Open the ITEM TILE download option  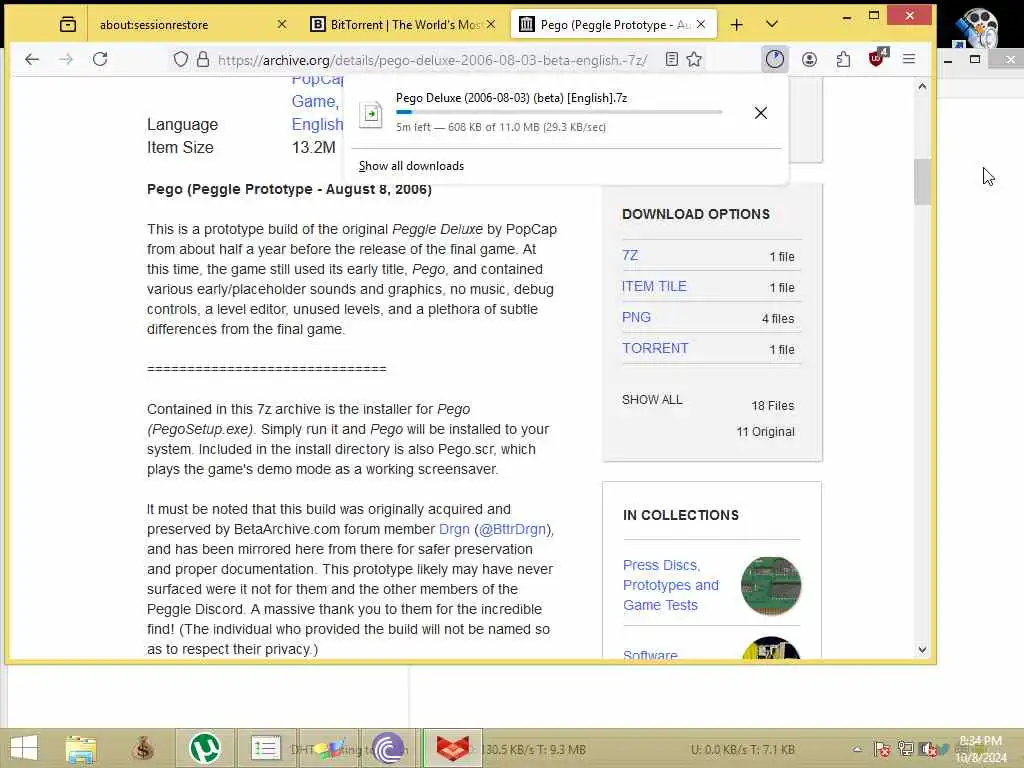654,286
